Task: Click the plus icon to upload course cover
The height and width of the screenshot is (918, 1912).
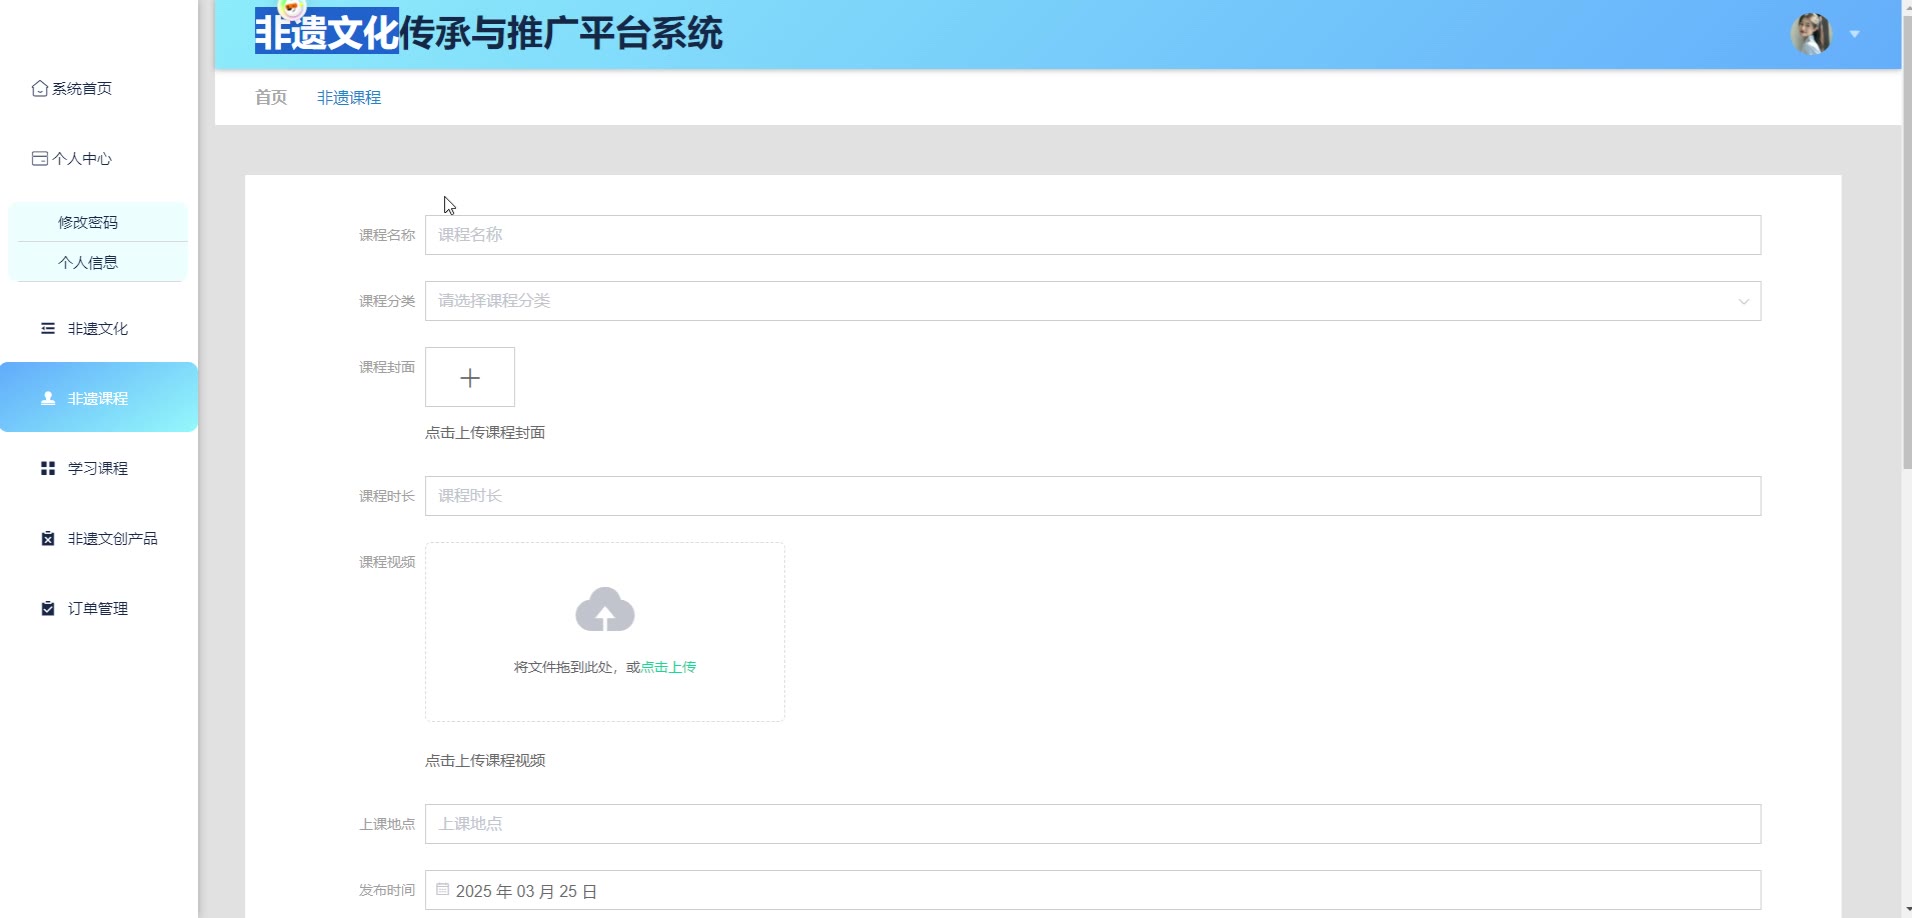Action: click(x=470, y=378)
